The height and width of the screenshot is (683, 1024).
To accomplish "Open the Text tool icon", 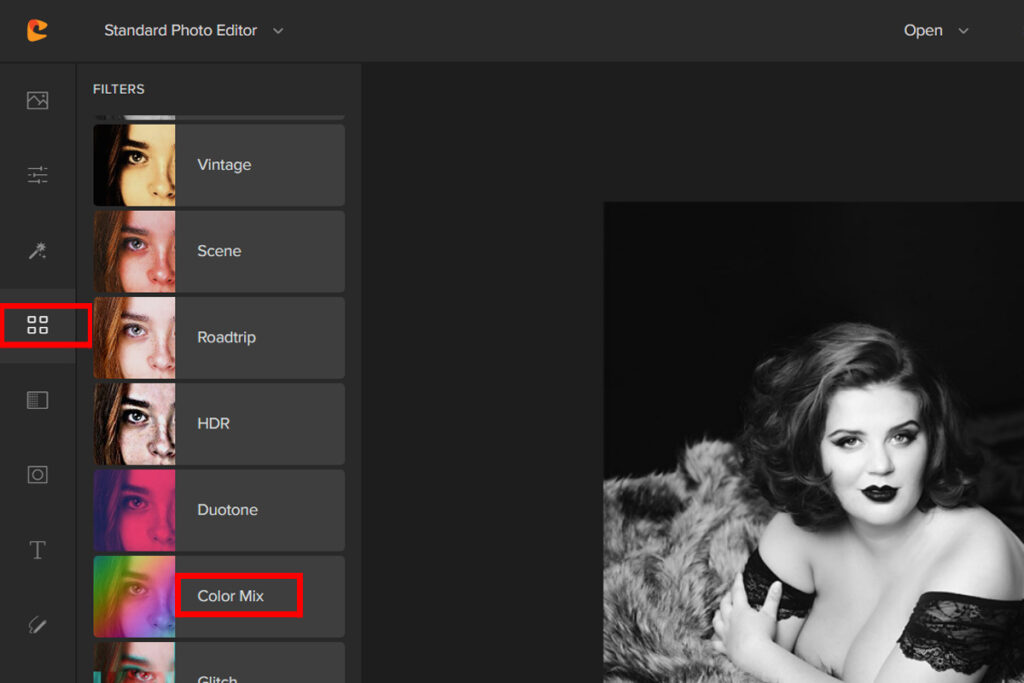I will 37,550.
